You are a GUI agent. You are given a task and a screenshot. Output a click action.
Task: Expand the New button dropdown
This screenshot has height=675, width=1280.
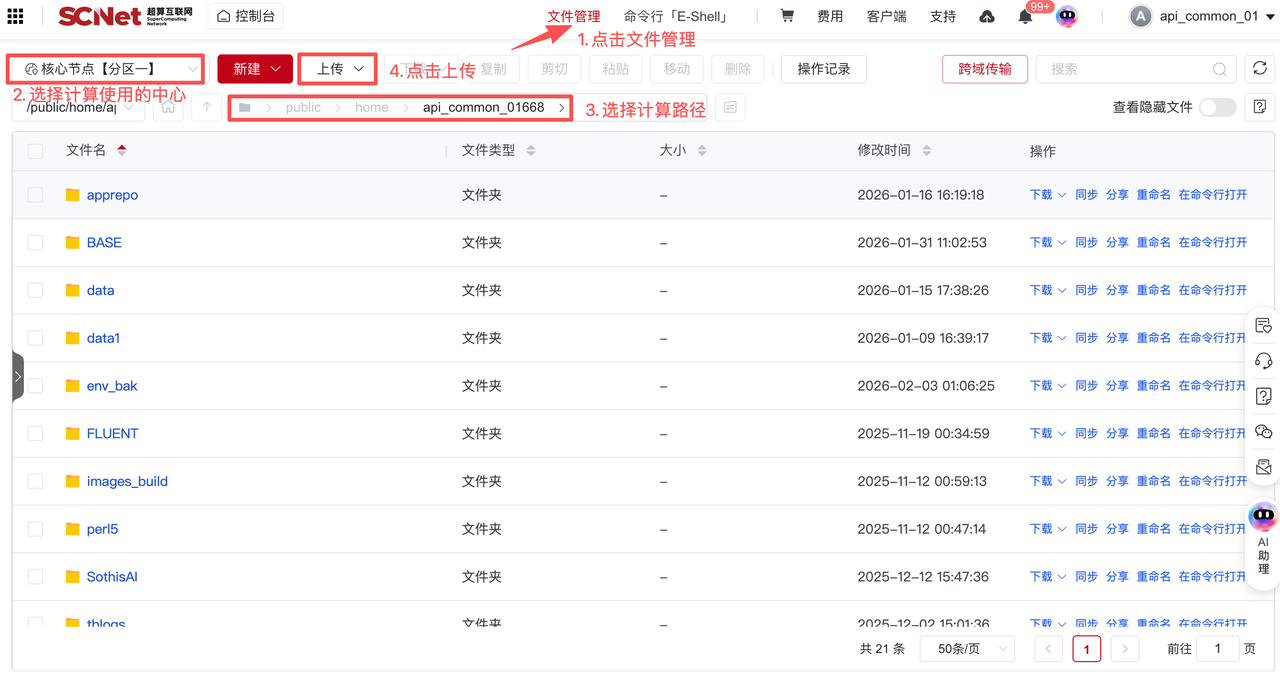tap(255, 69)
